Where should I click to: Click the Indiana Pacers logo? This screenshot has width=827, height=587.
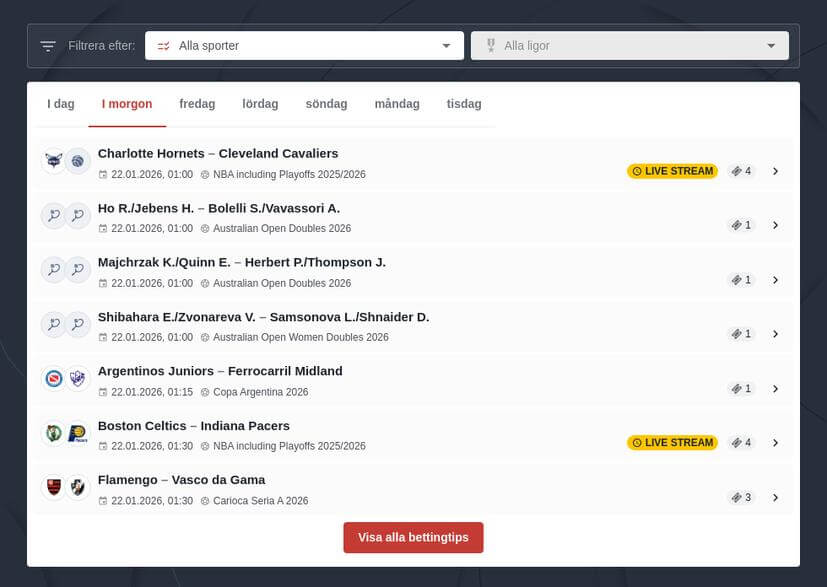pos(77,433)
